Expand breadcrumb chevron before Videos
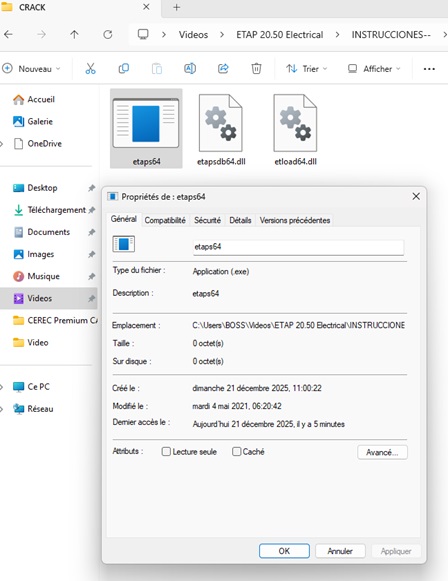Image resolution: width=448 pixels, height=581 pixels. [x=163, y=34]
